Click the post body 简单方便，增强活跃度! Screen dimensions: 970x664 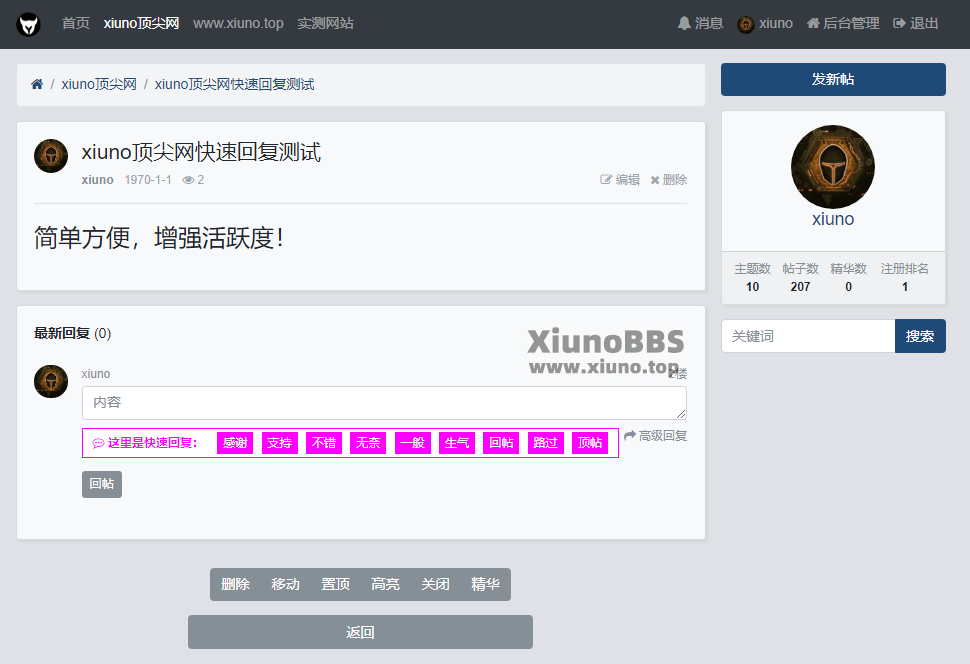(159, 238)
